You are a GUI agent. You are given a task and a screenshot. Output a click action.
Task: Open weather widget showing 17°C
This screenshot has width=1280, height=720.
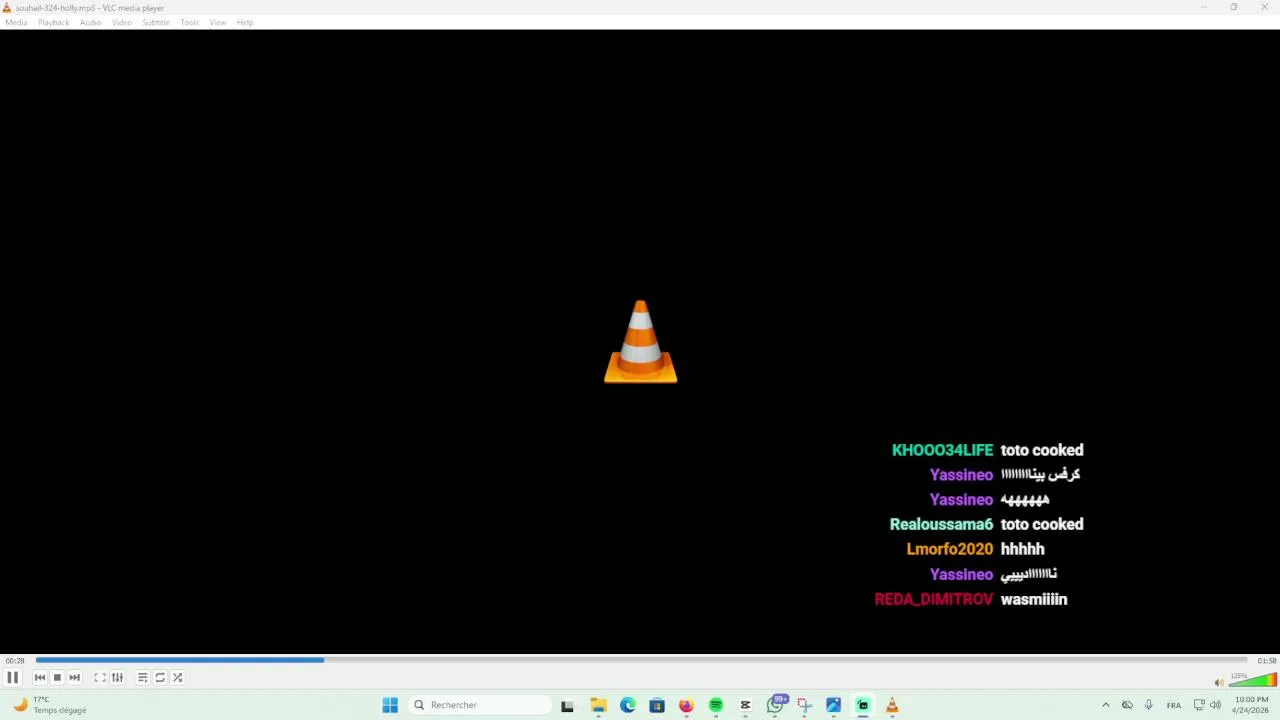coord(48,705)
